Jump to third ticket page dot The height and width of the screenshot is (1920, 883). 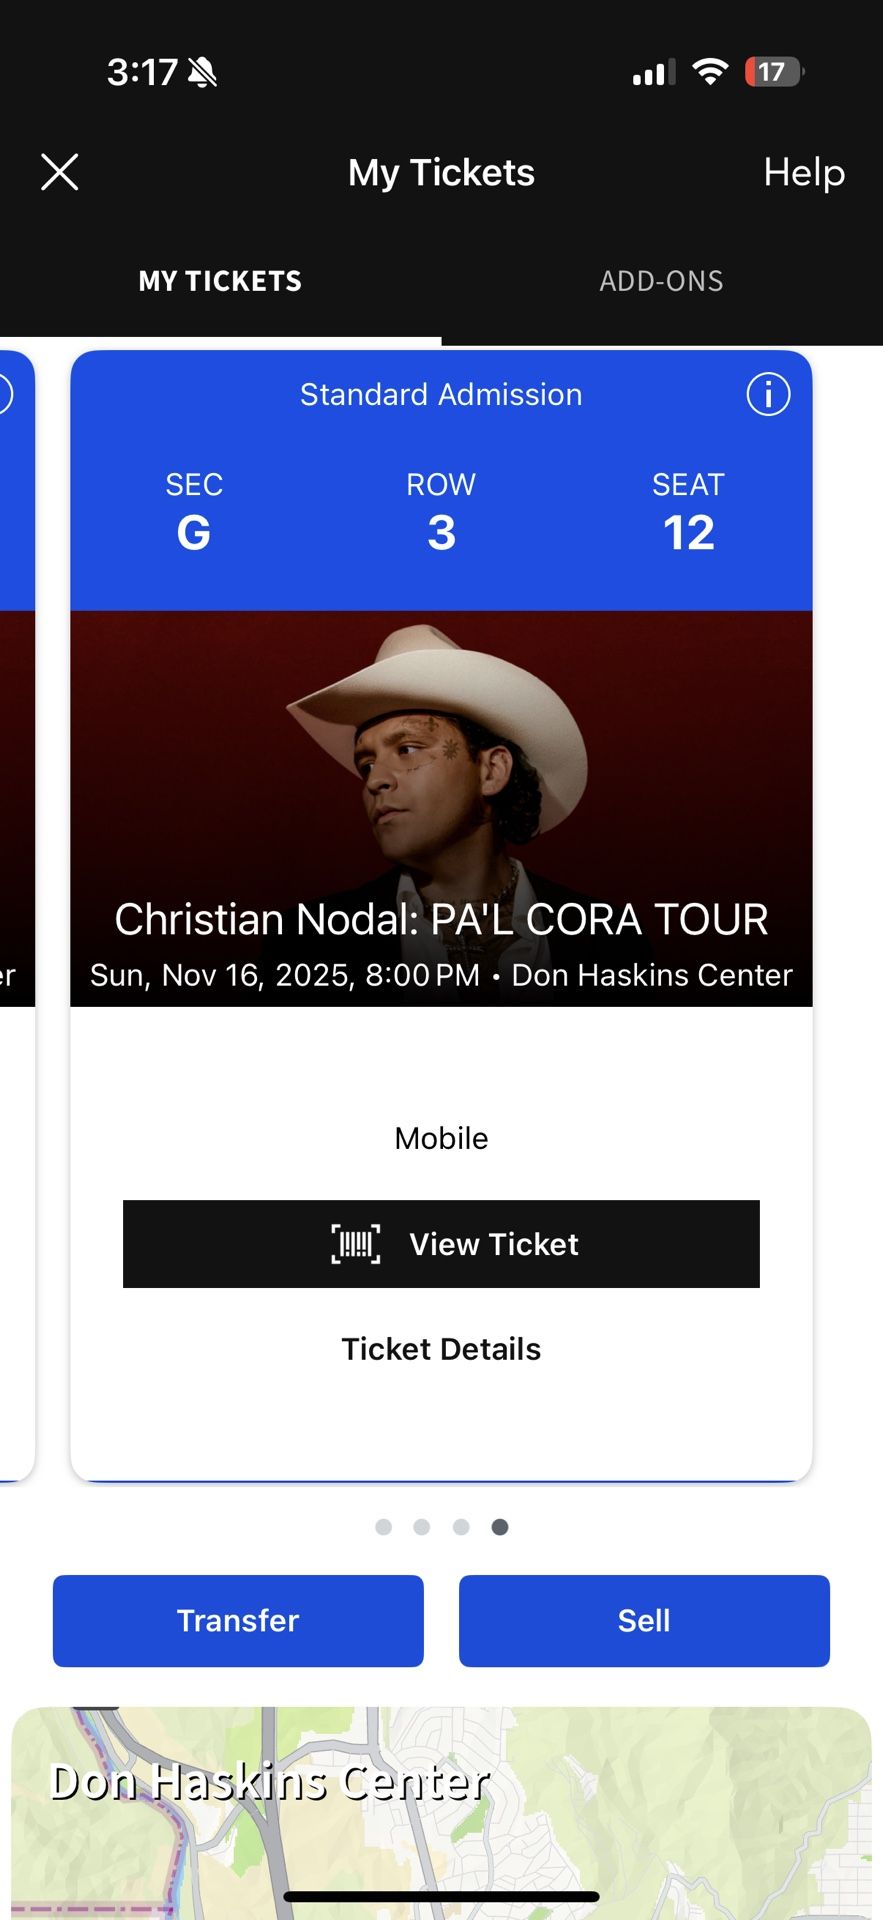(x=461, y=1527)
